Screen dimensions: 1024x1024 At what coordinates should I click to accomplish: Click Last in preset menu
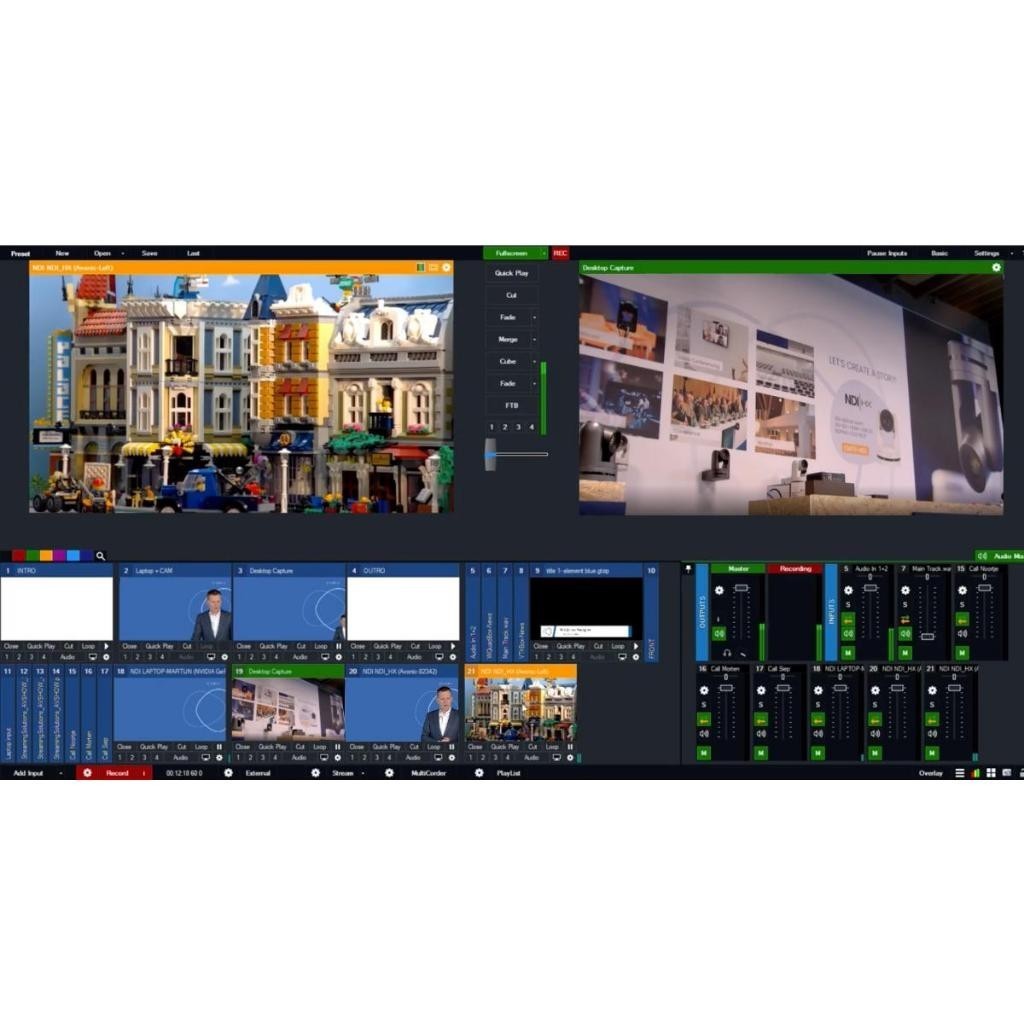pos(193,253)
